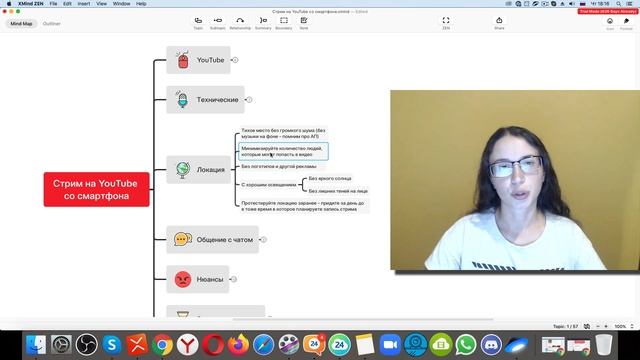Open the Edit menu
640x360 pixels.
pyautogui.click(x=67, y=4)
